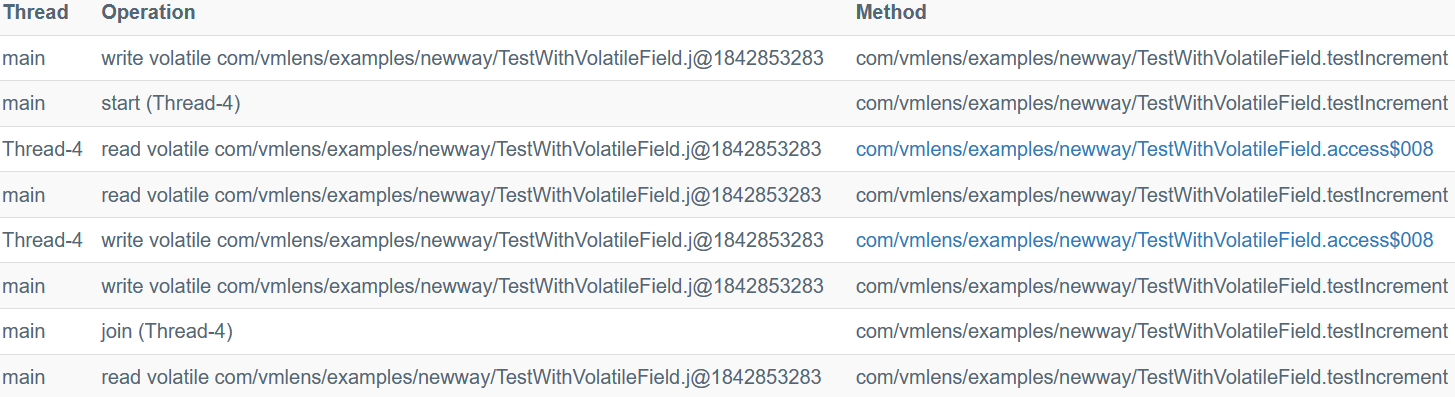Image resolution: width=1455 pixels, height=397 pixels.
Task: Select testIncrement method cell in start (Thread-4) row
Action: click(1152, 103)
